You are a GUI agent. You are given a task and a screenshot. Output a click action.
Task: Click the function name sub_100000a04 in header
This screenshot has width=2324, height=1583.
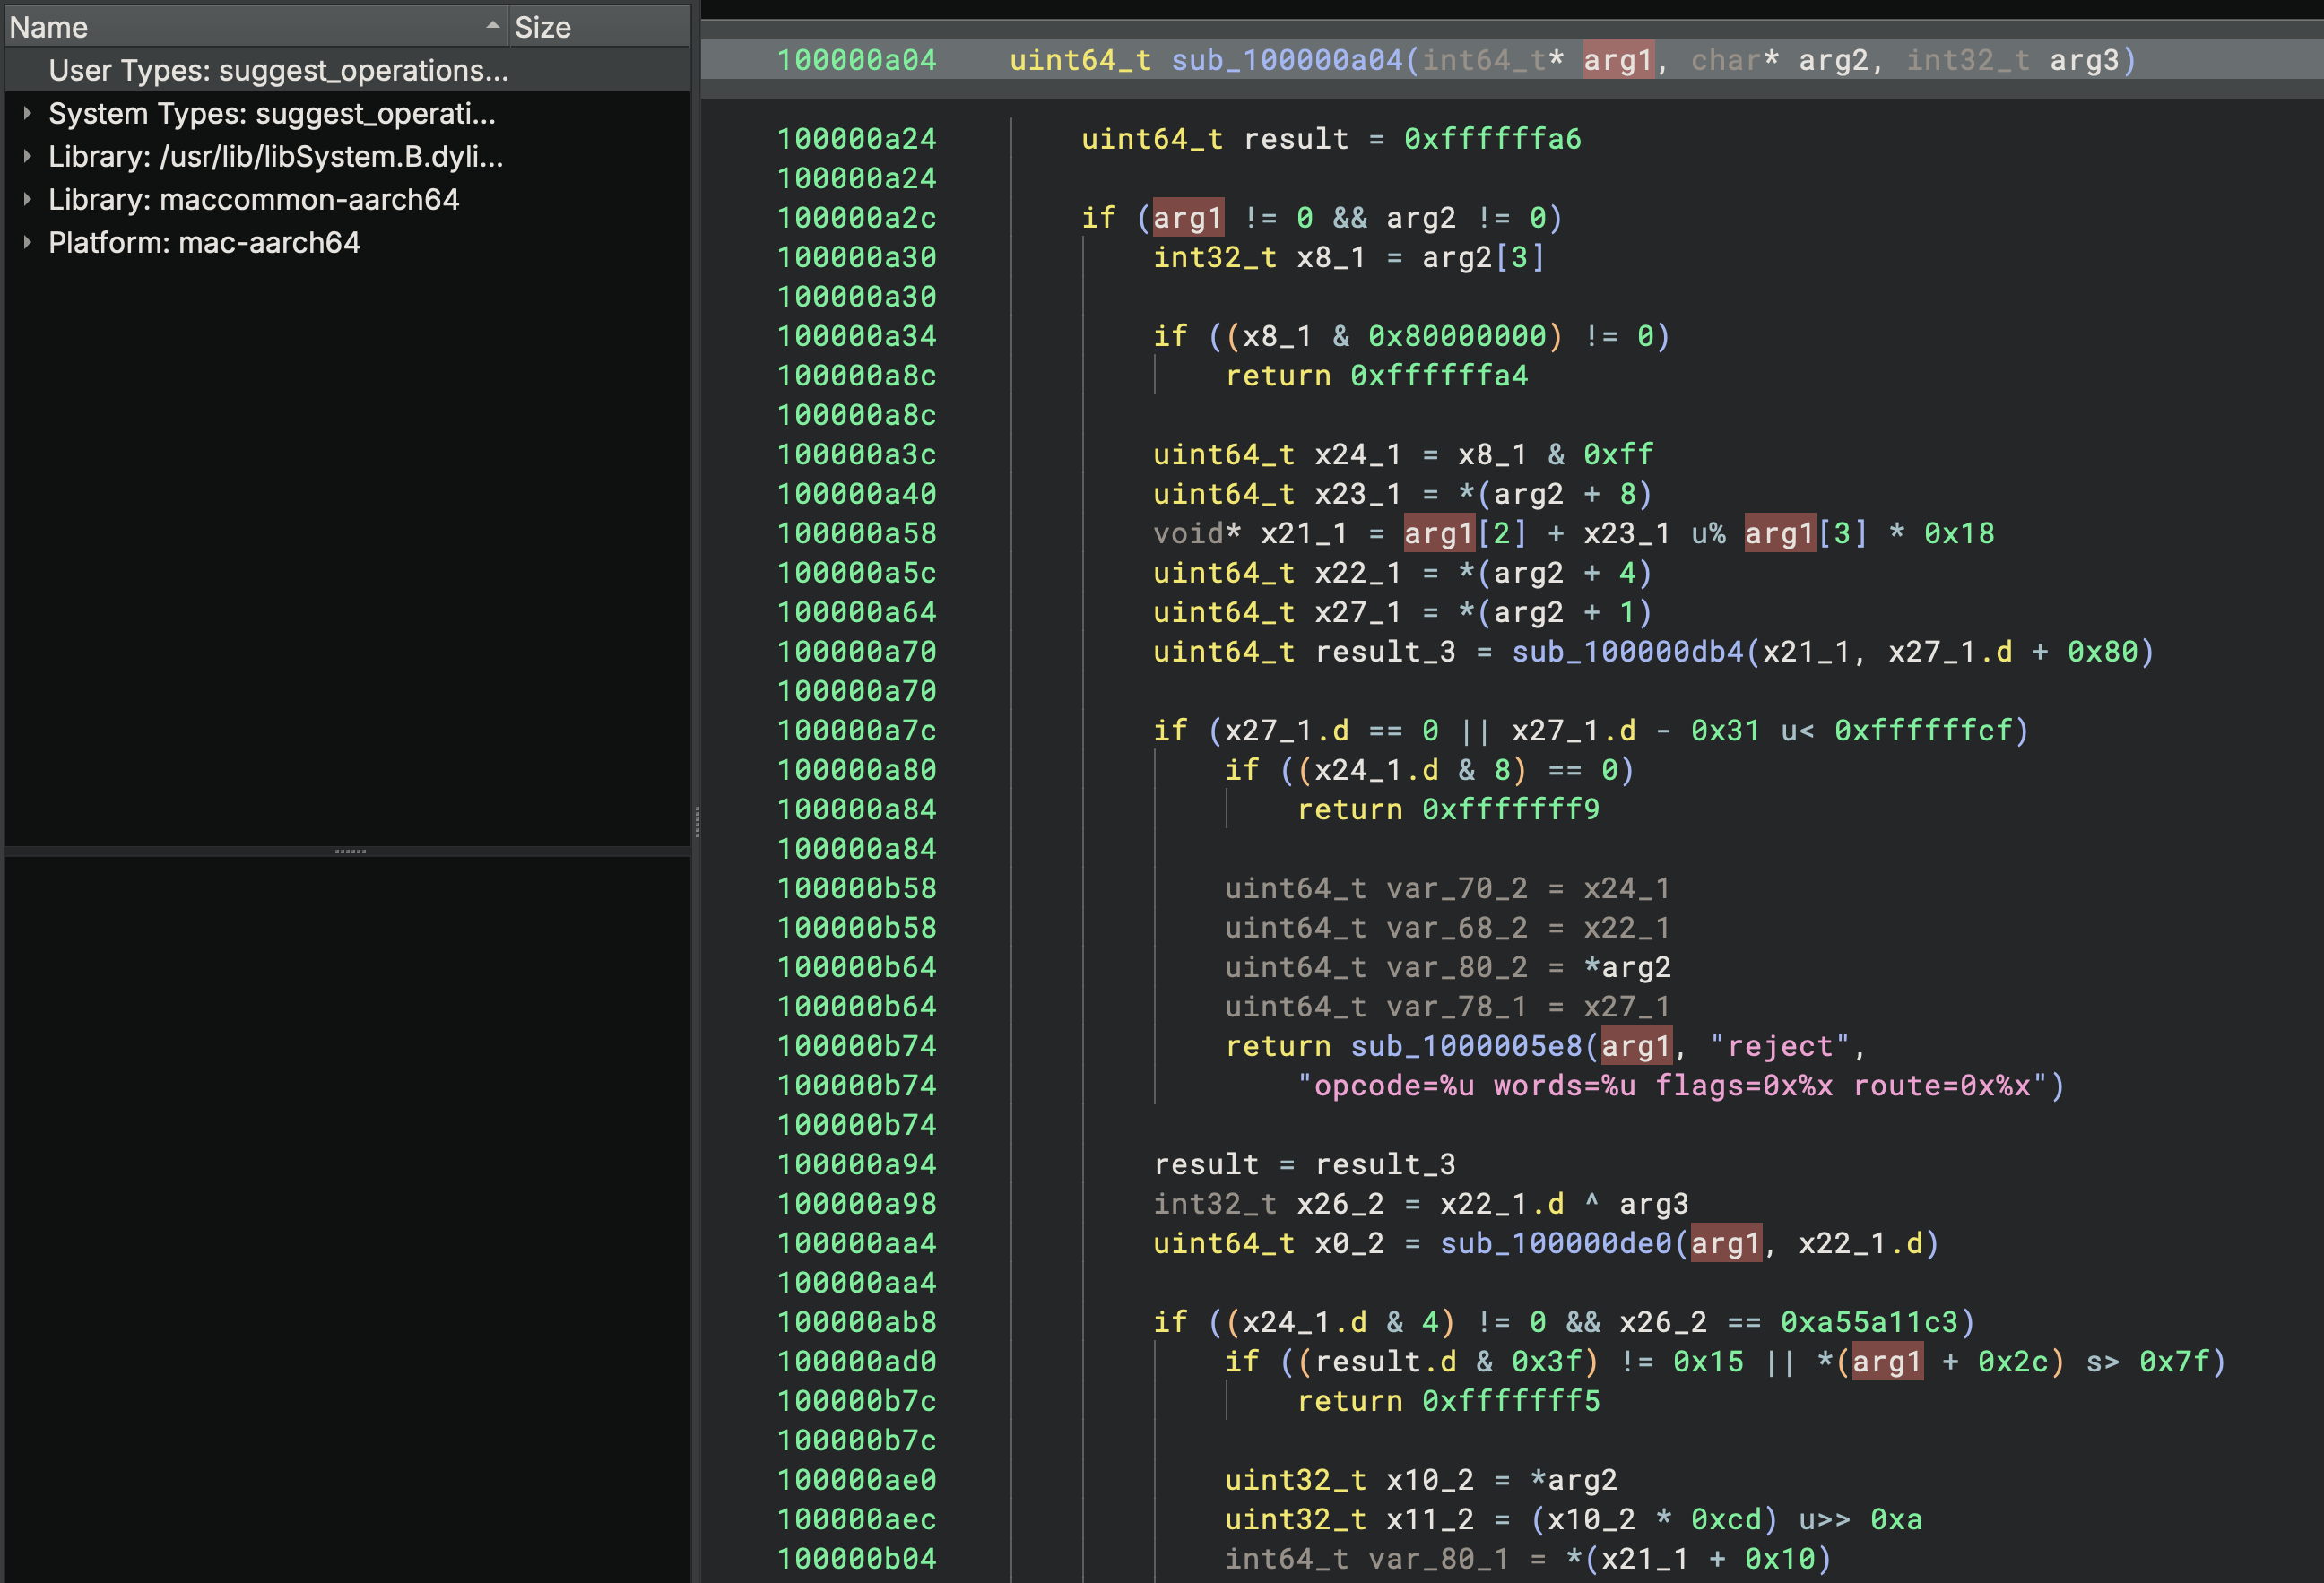pos(1287,61)
